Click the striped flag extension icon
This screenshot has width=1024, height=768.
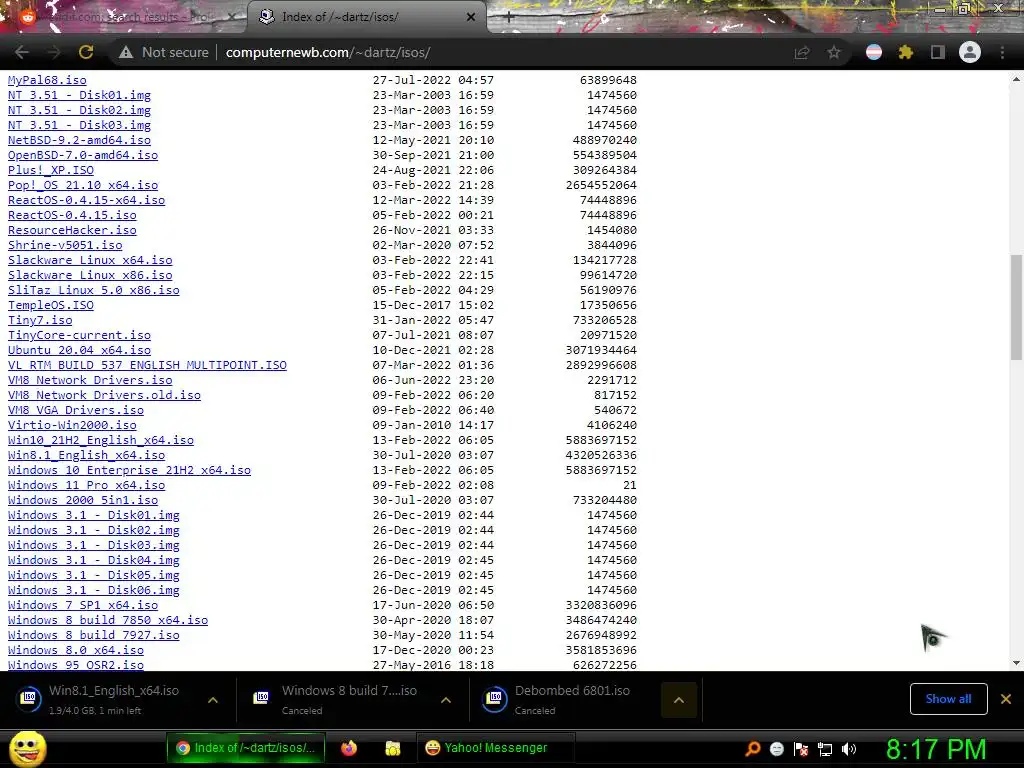point(874,52)
